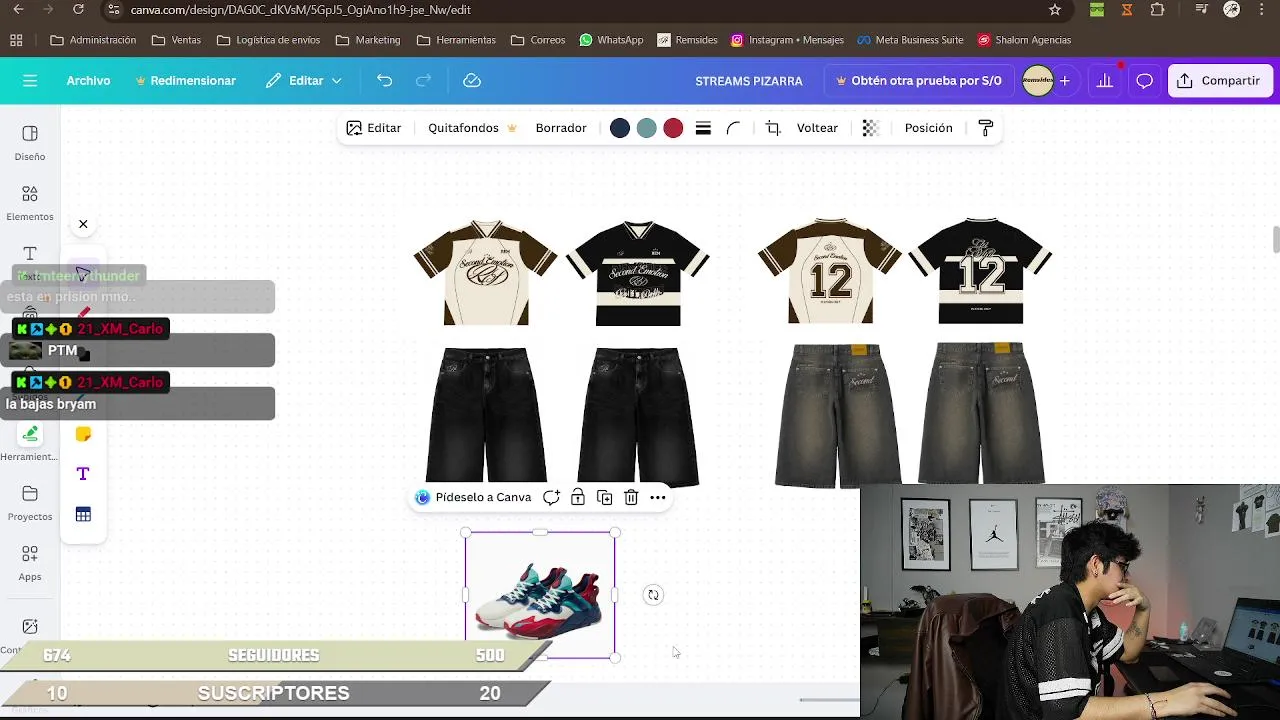Open the Archivo menu

tap(88, 81)
